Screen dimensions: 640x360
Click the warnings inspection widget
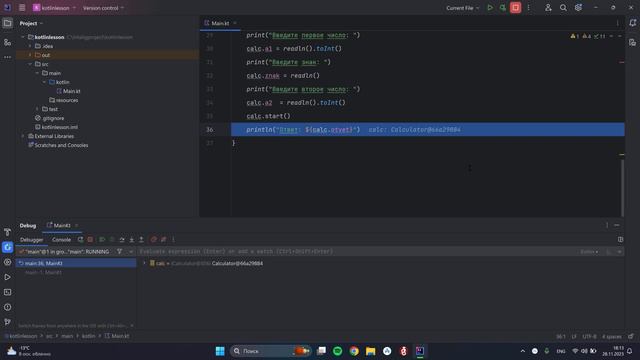point(589,36)
